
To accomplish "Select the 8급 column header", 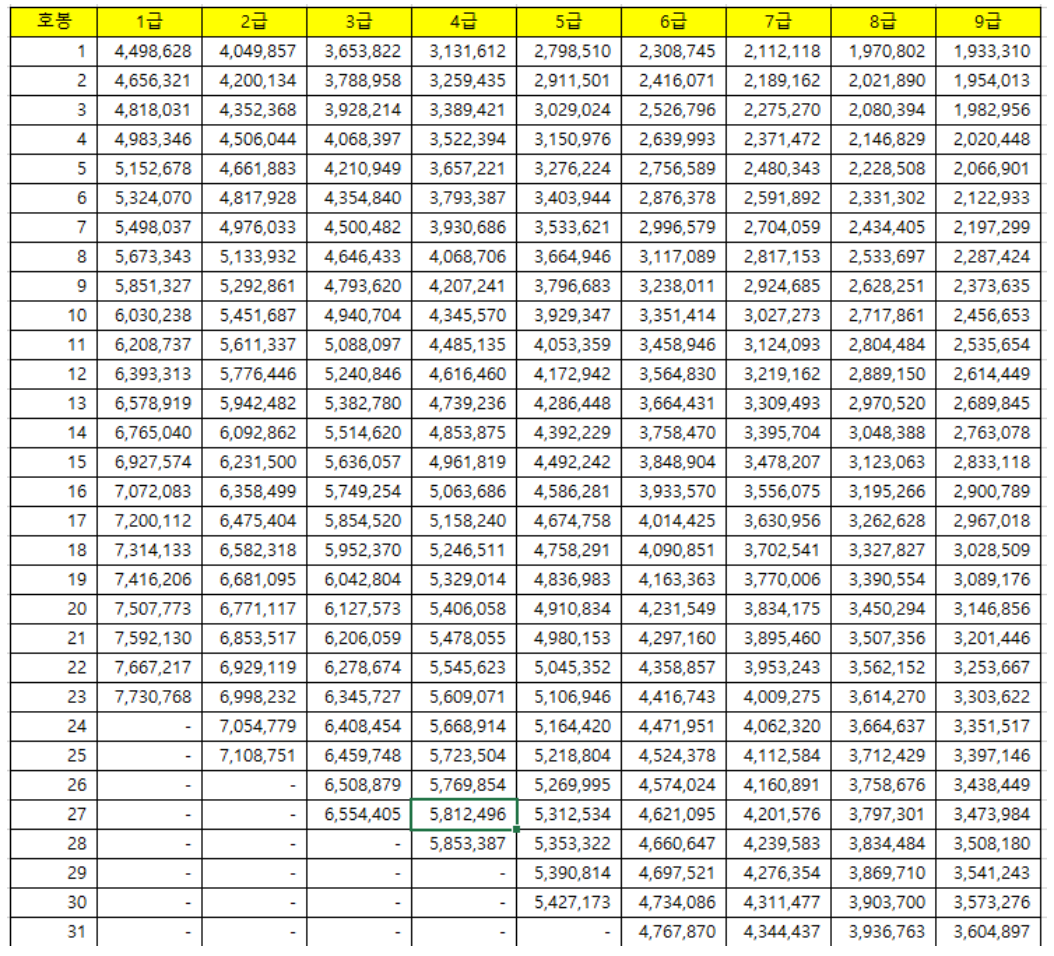I will tap(883, 22).
